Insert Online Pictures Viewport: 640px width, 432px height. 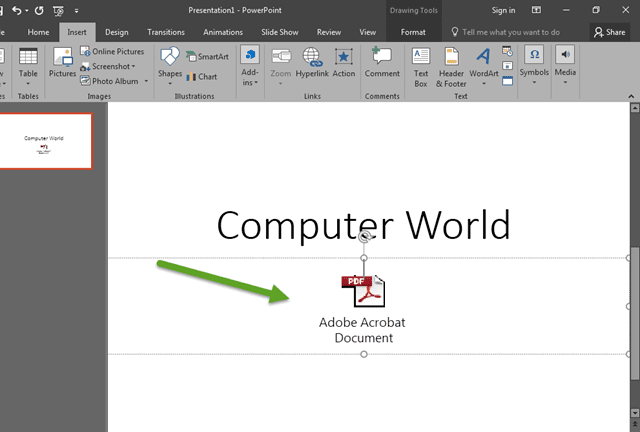pos(112,51)
